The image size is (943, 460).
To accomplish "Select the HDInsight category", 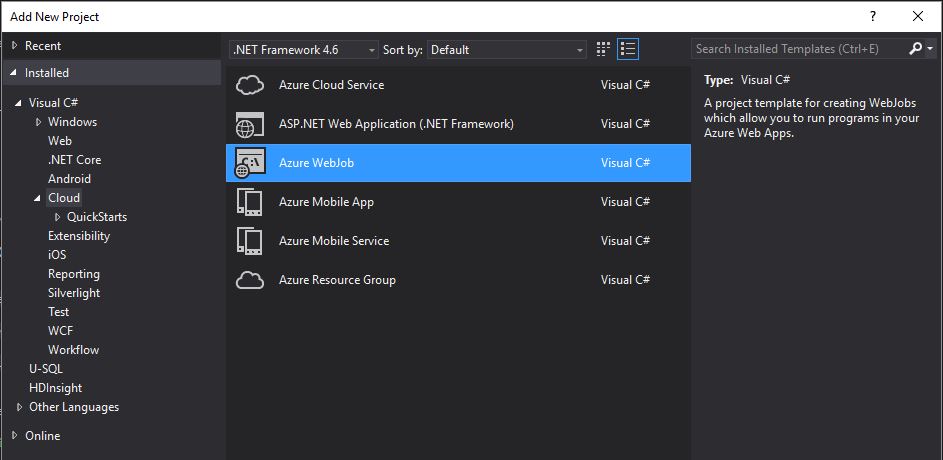I will [55, 388].
